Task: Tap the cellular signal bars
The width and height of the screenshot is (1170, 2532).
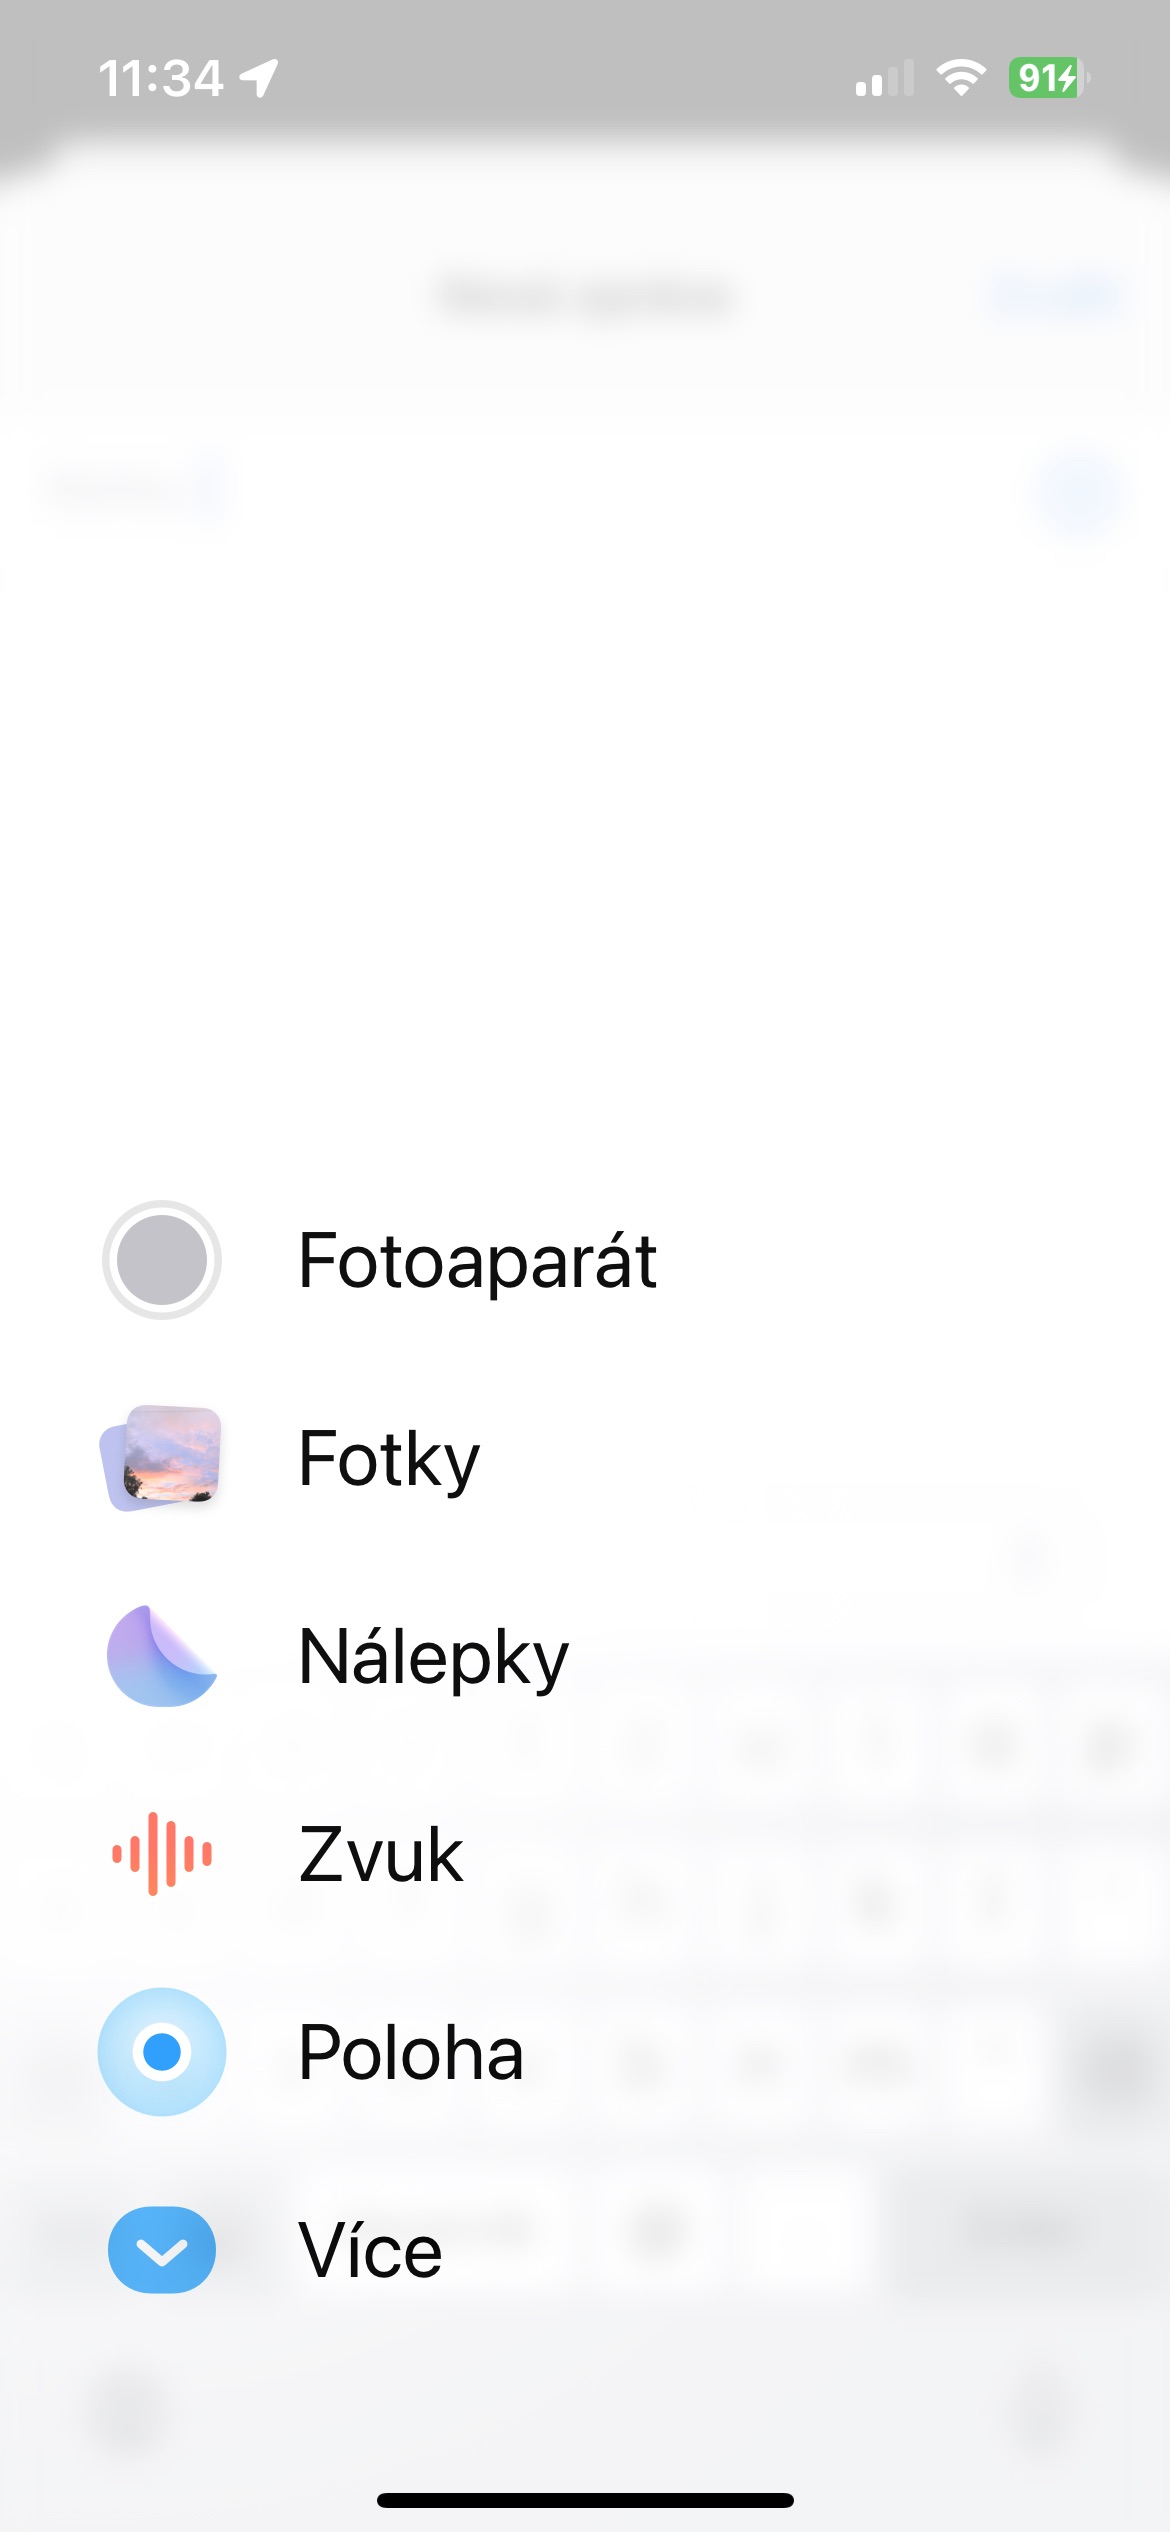Action: (x=885, y=78)
